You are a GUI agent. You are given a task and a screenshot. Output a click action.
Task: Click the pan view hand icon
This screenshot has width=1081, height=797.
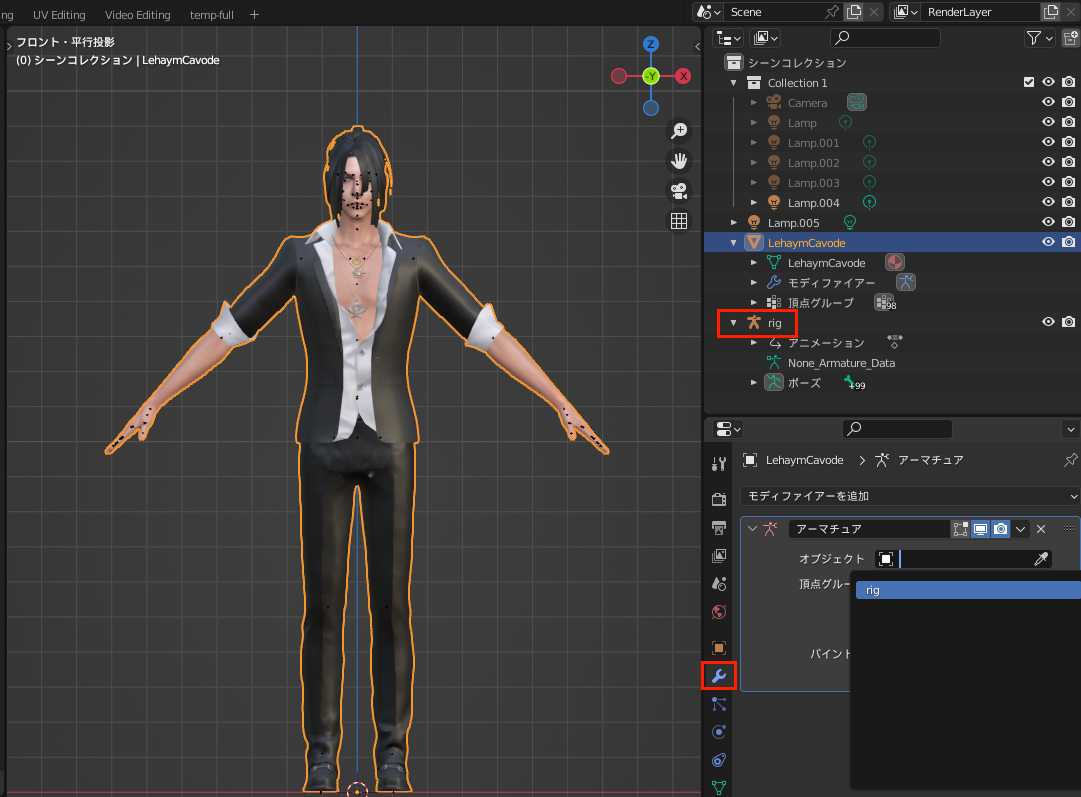679,161
